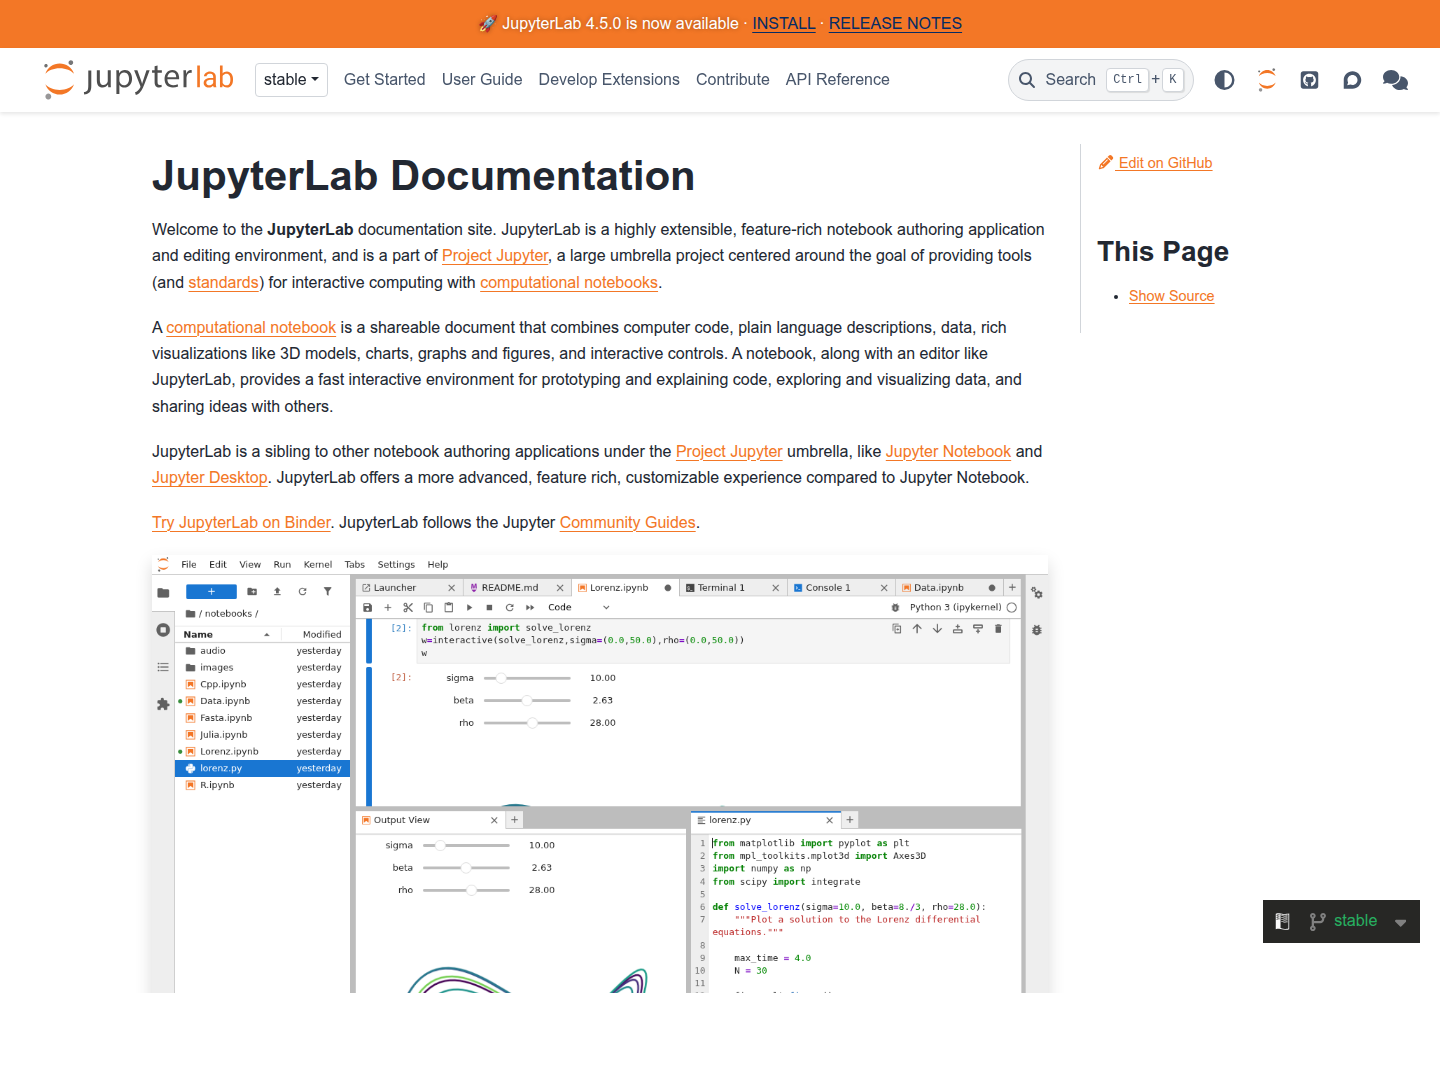Navigate to the Contribute page
The width and height of the screenshot is (1440, 1080).
733,80
